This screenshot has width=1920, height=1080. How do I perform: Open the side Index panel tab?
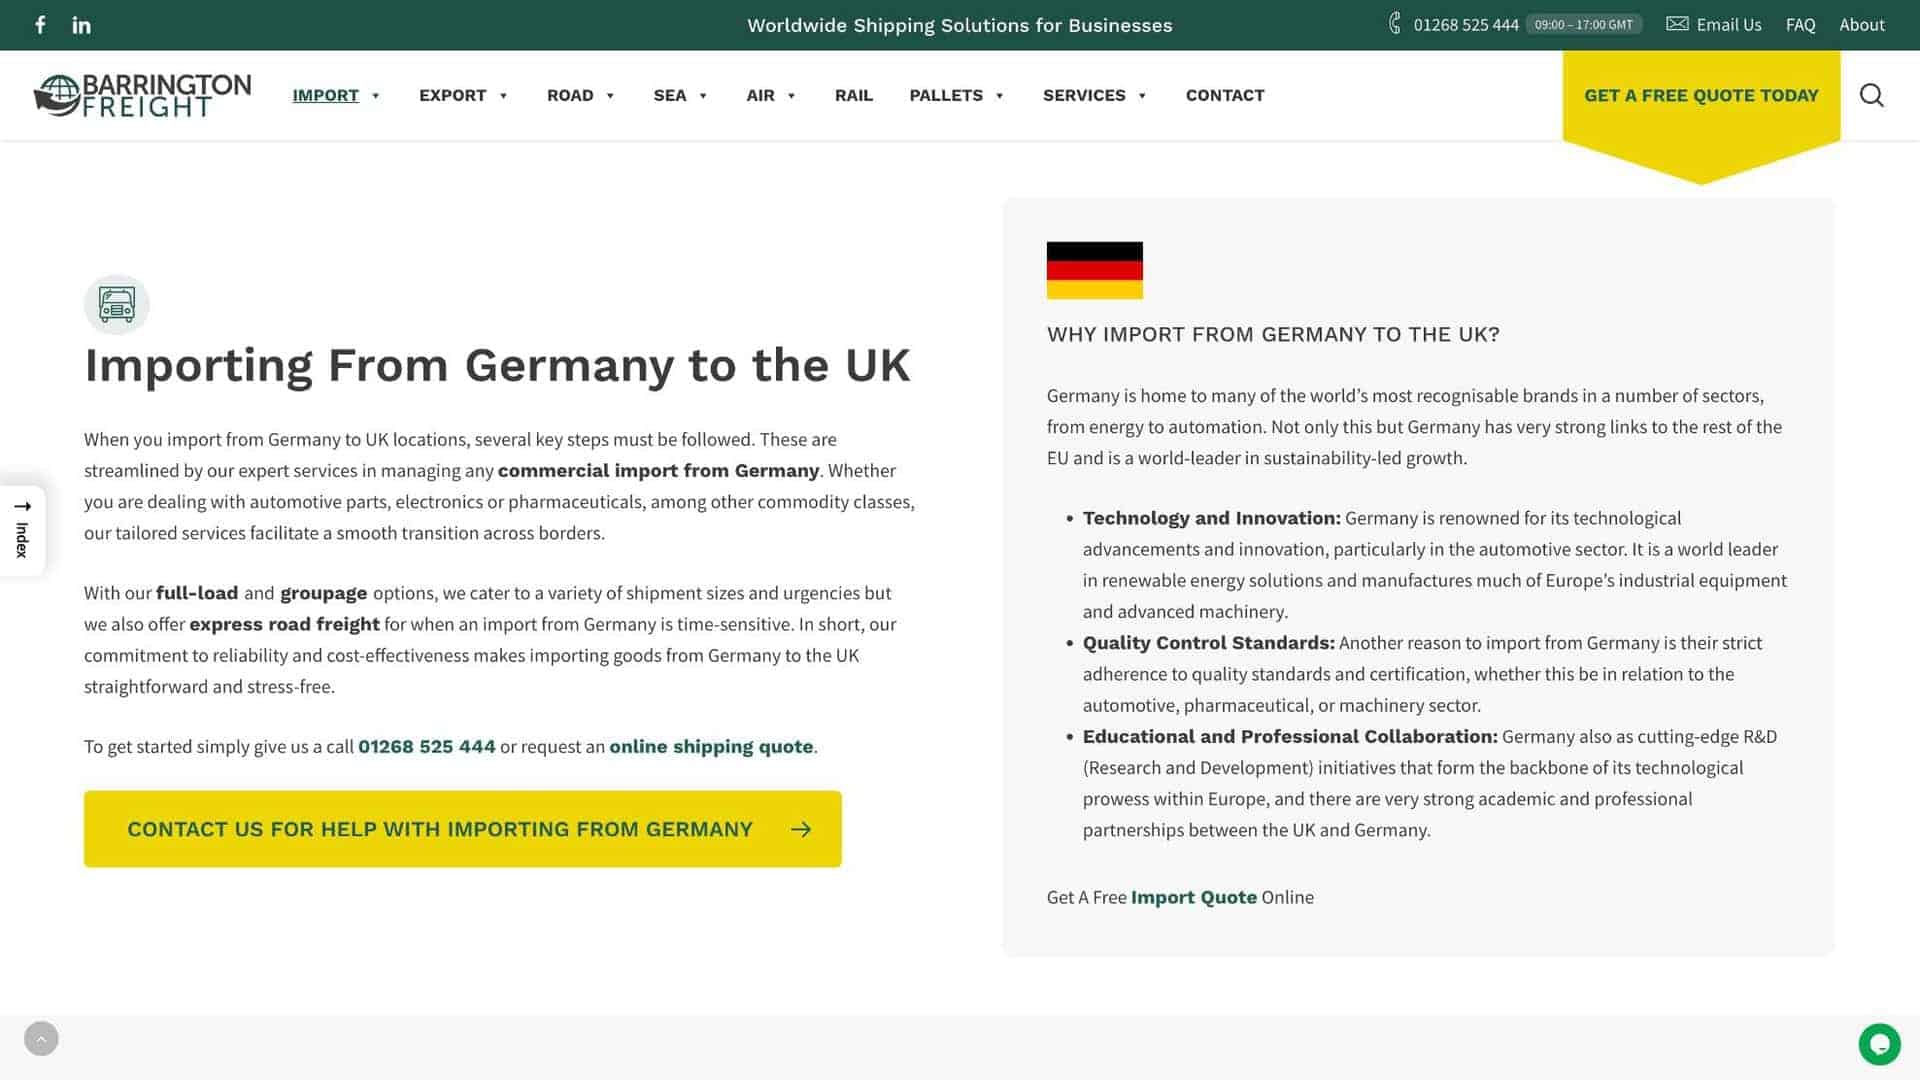click(x=22, y=531)
